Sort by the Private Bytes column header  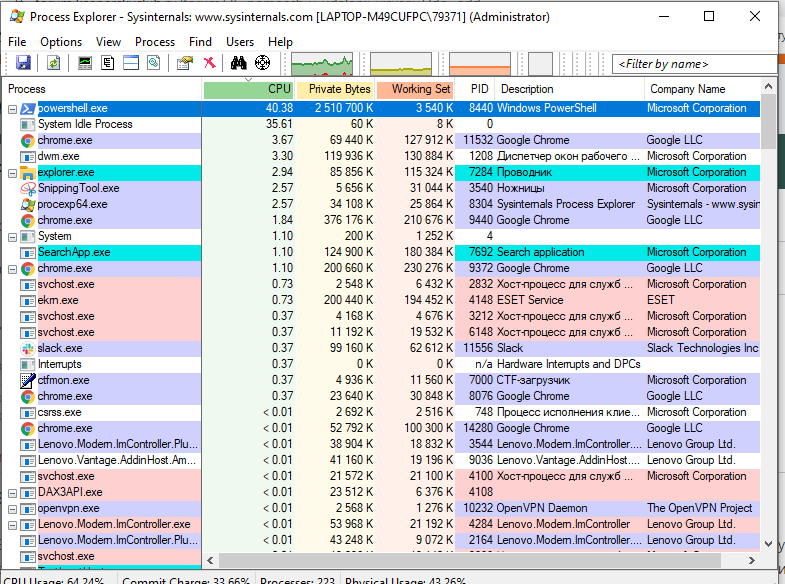(339, 89)
